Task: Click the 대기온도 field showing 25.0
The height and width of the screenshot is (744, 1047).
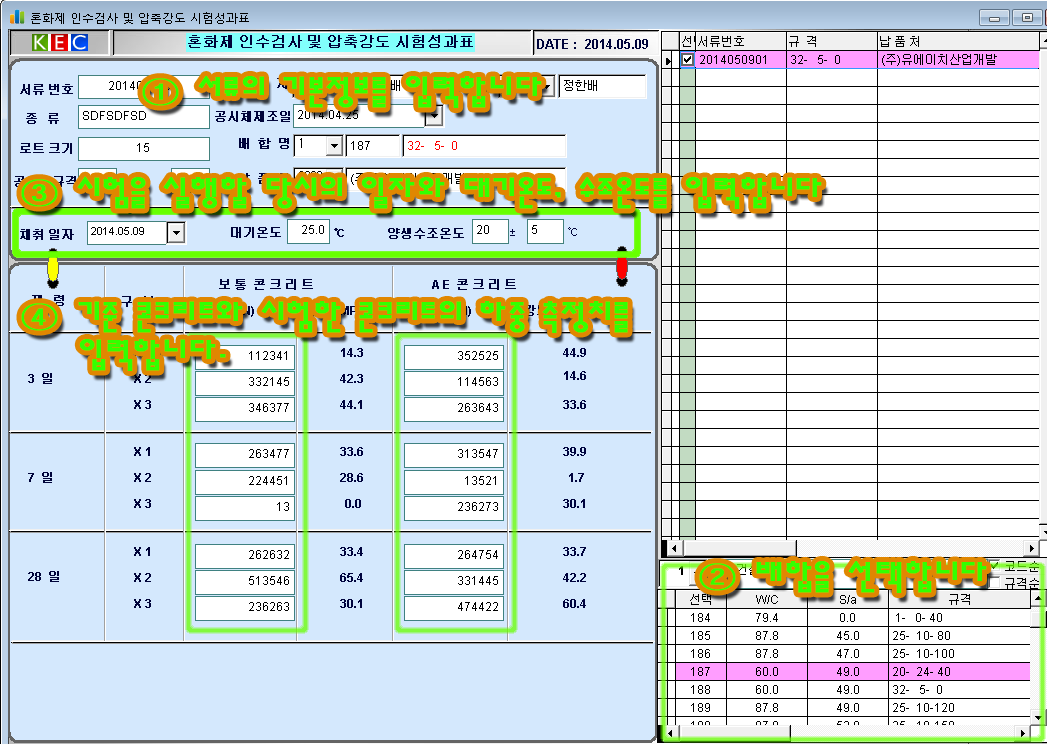Action: 308,231
